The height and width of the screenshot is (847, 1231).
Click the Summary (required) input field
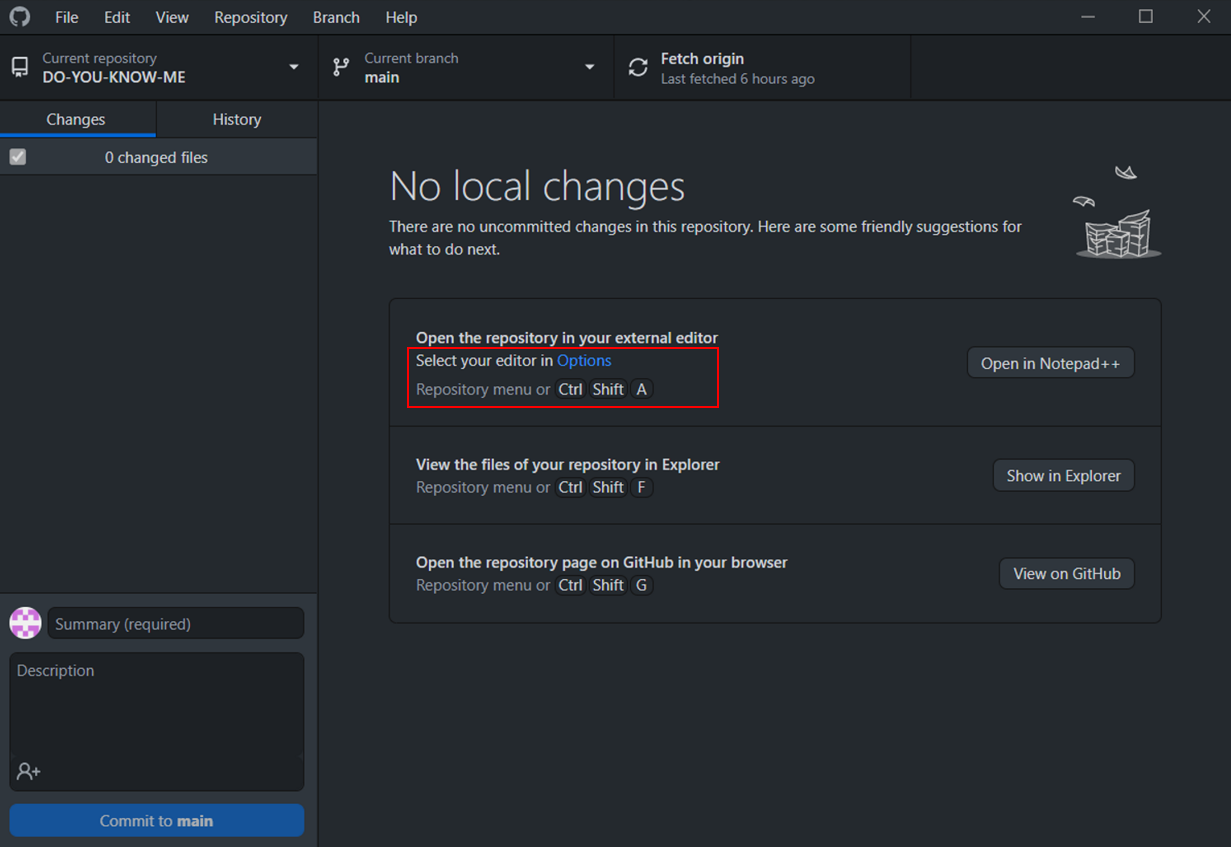click(x=176, y=624)
